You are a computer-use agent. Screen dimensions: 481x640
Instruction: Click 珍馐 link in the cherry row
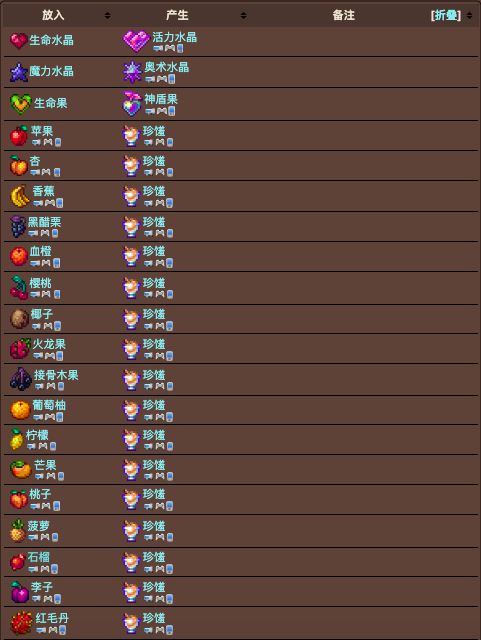[154, 283]
